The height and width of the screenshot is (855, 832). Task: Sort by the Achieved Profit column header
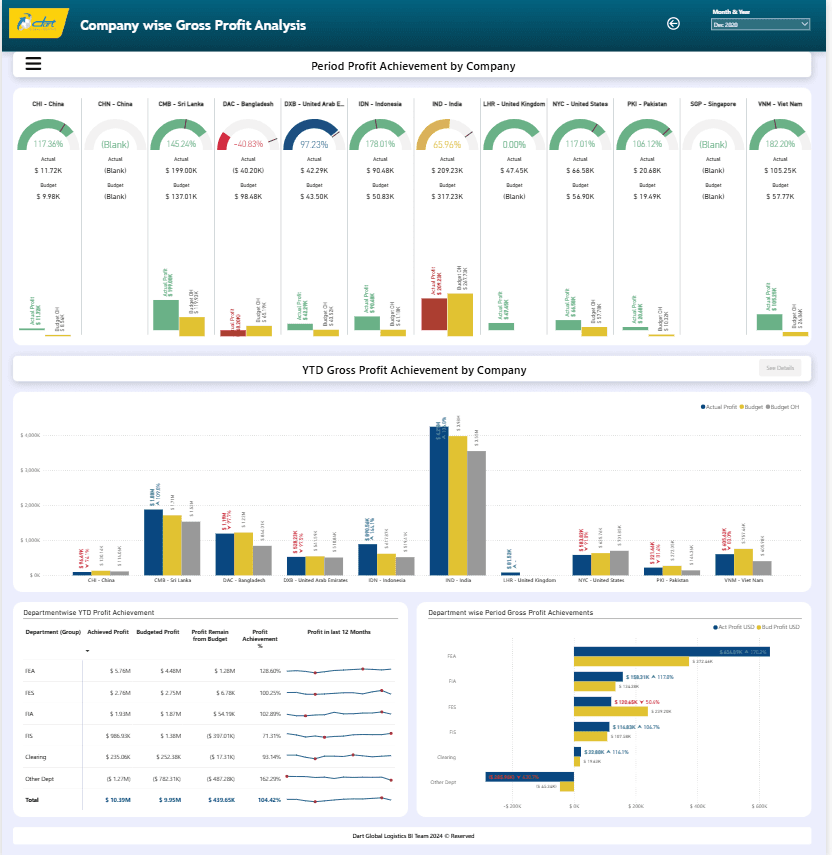pyautogui.click(x=108, y=632)
